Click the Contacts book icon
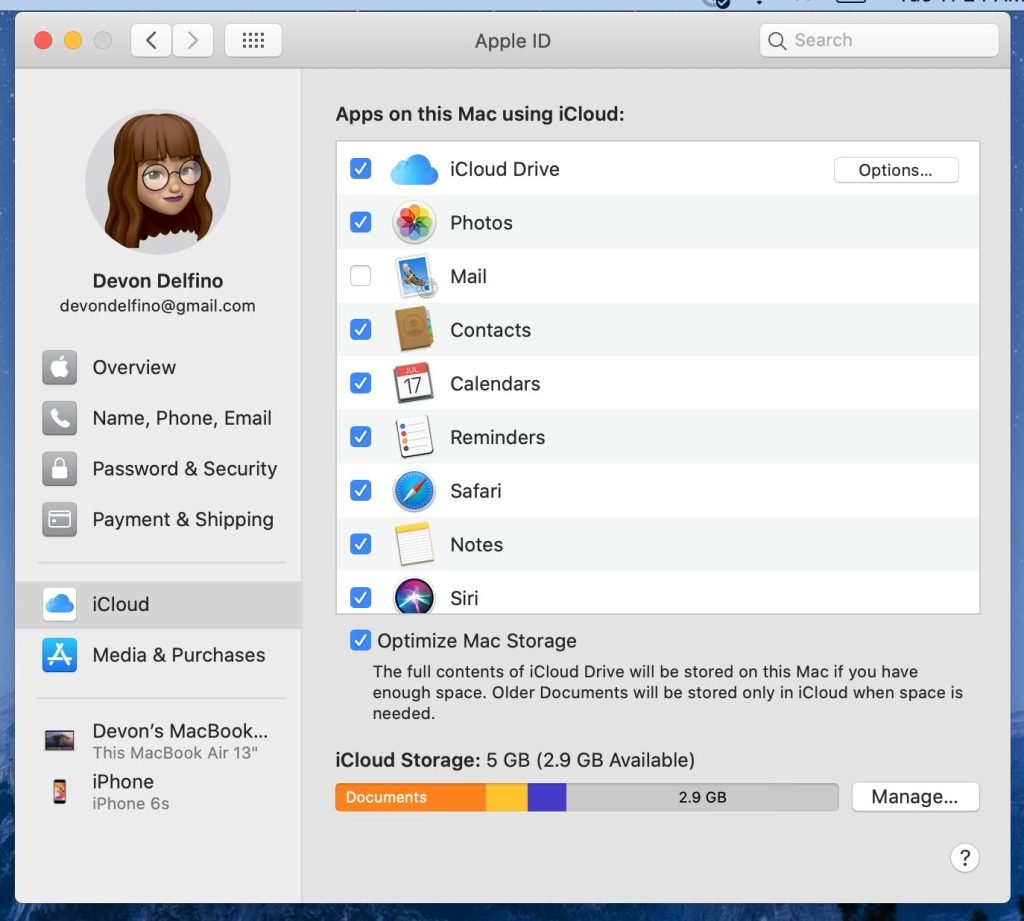 pos(414,330)
